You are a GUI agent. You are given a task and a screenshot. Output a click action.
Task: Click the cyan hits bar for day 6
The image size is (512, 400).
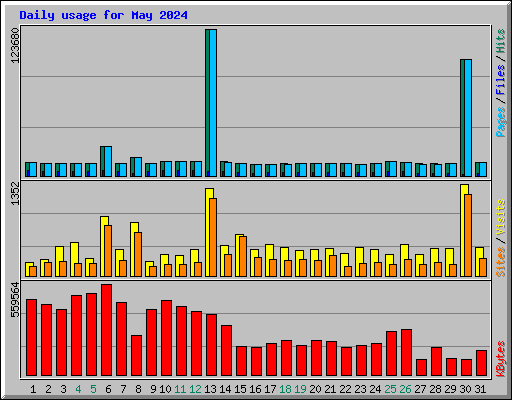pos(108,161)
